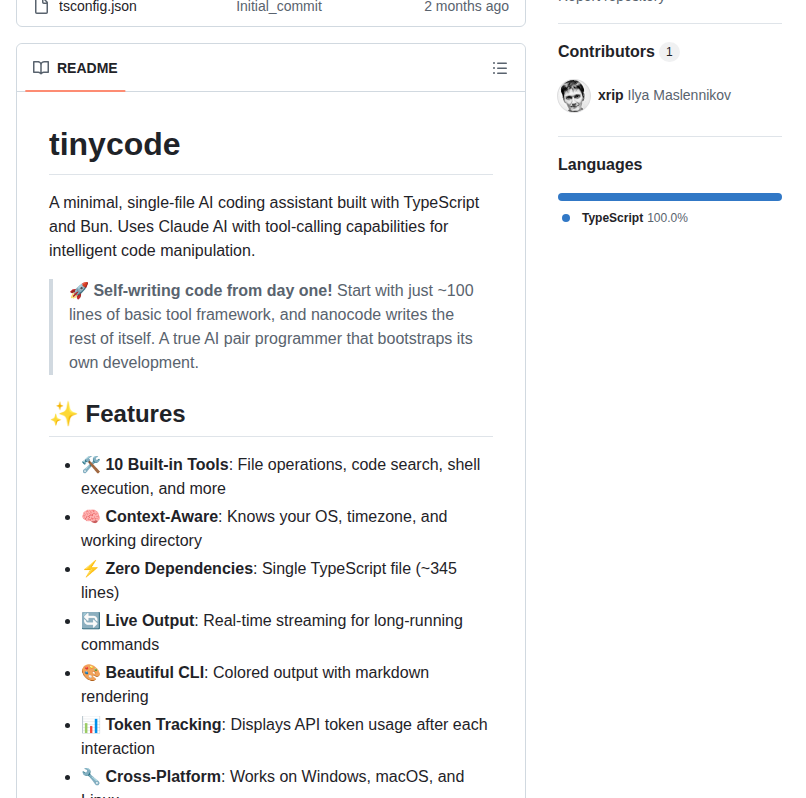Image resolution: width=806 pixels, height=798 pixels.
Task: Click the tools emoji beside 10 Built-in Tools
Action: (89, 464)
